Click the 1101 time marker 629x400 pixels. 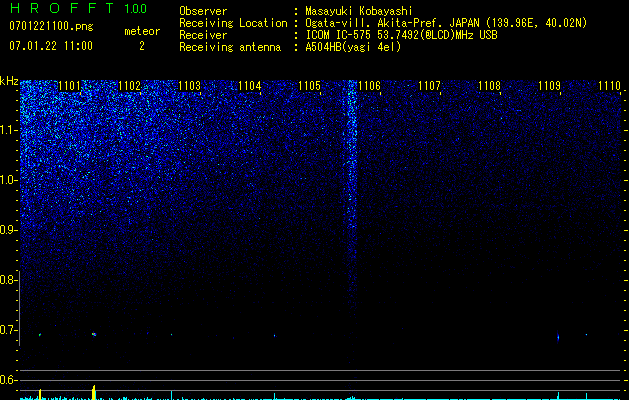tap(69, 86)
